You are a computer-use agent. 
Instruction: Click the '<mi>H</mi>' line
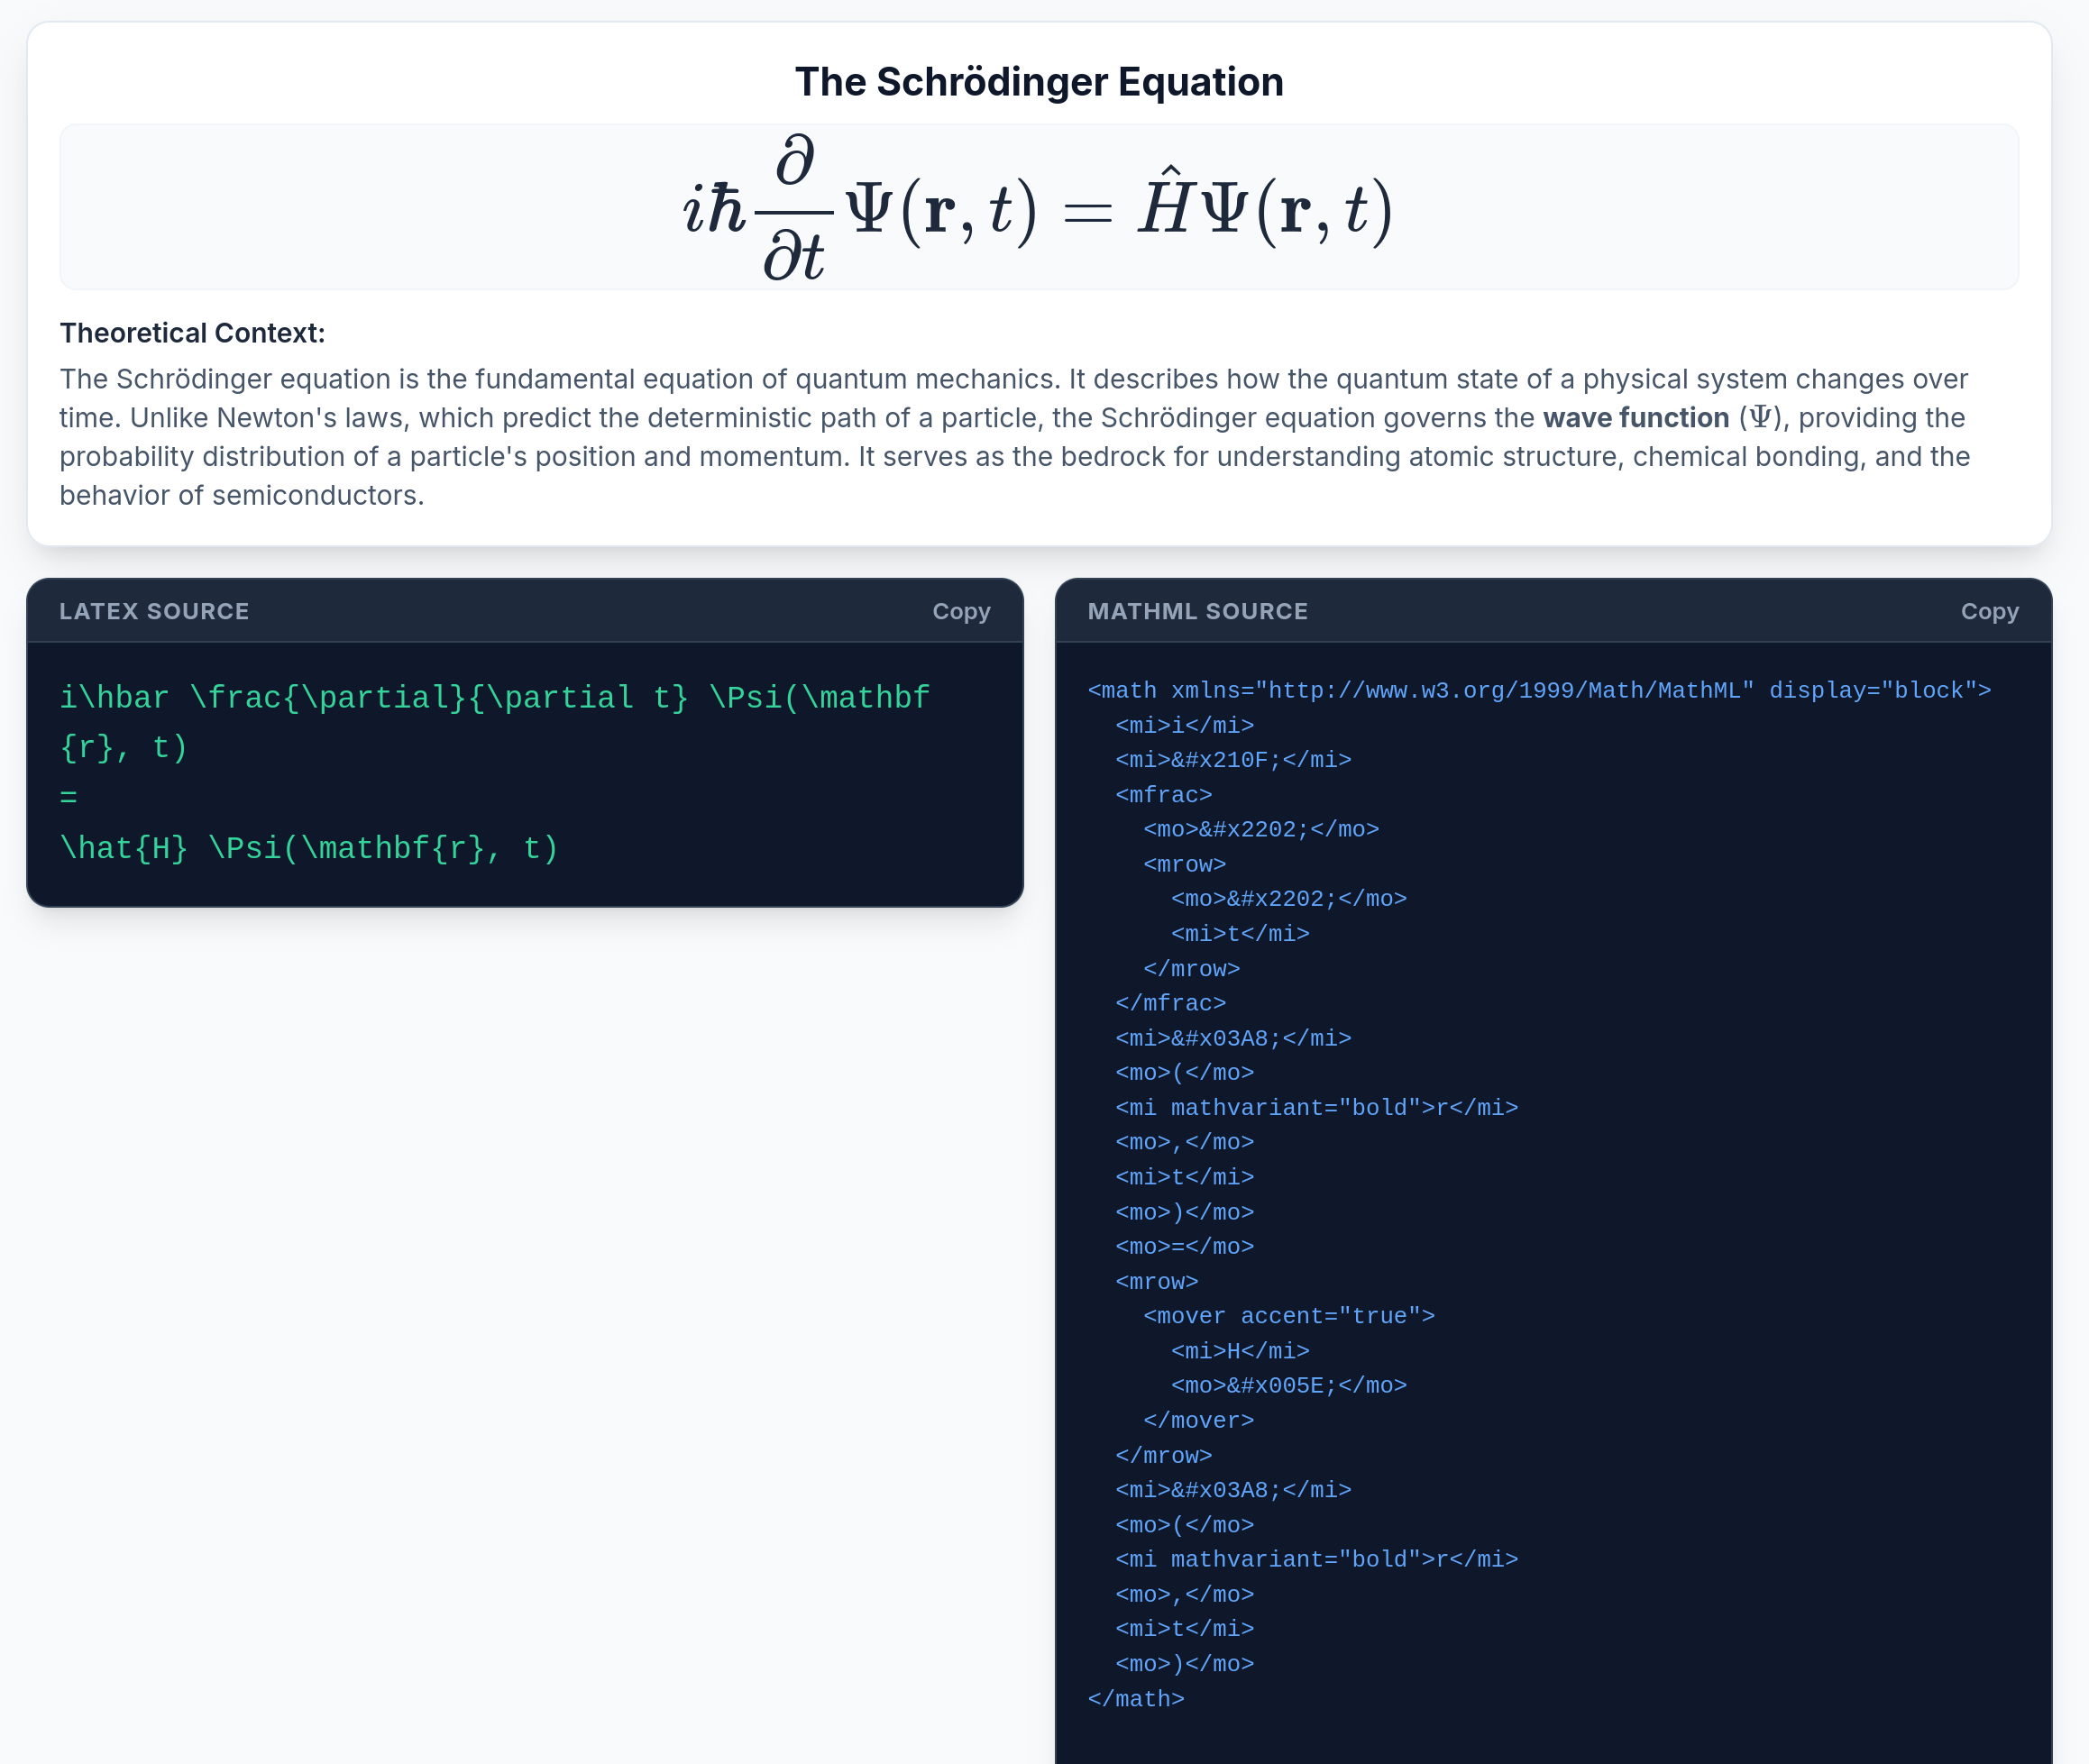[1240, 1351]
